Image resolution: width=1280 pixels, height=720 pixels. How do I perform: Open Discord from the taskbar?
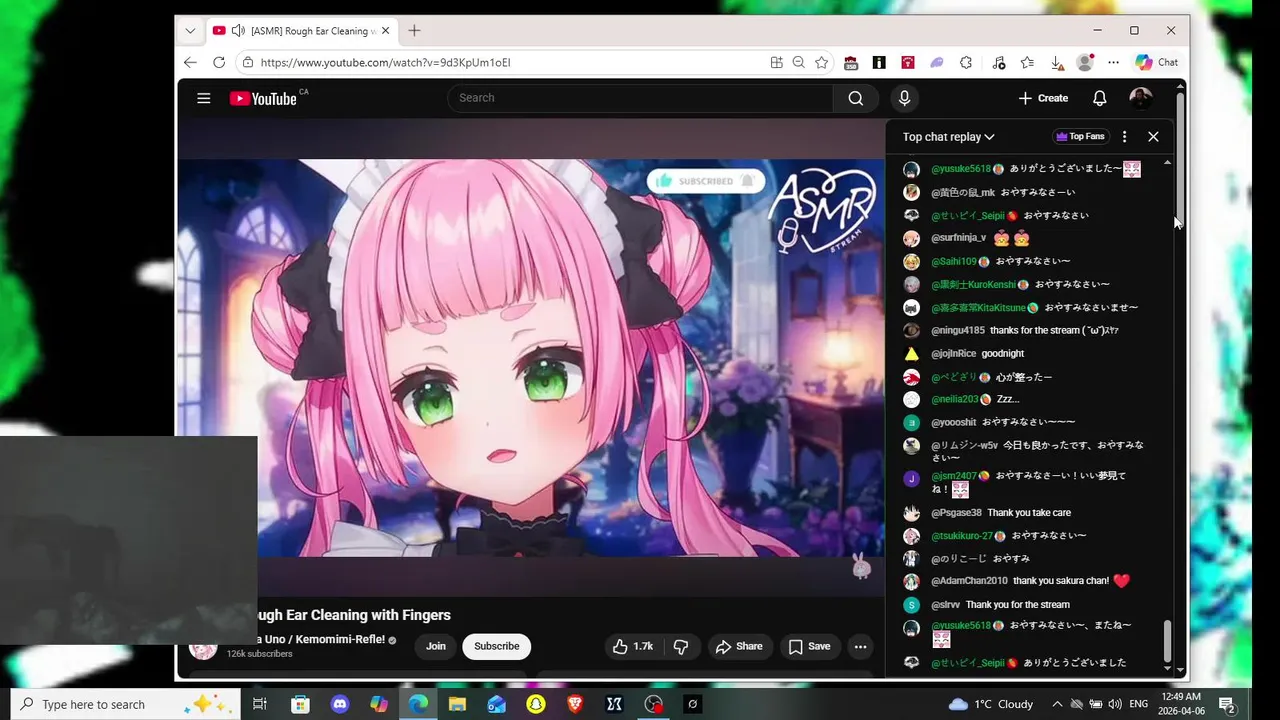[340, 704]
